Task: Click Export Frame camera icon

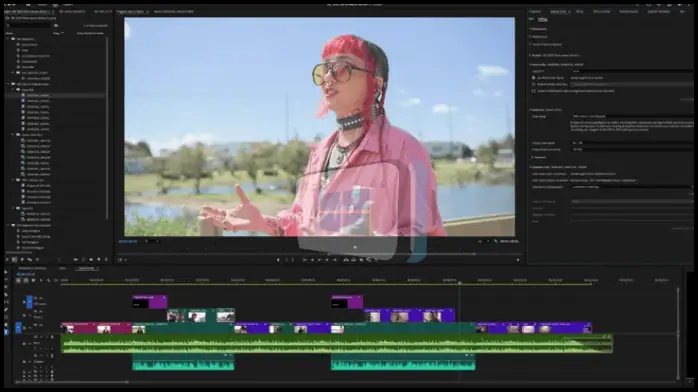Action: click(x=361, y=260)
